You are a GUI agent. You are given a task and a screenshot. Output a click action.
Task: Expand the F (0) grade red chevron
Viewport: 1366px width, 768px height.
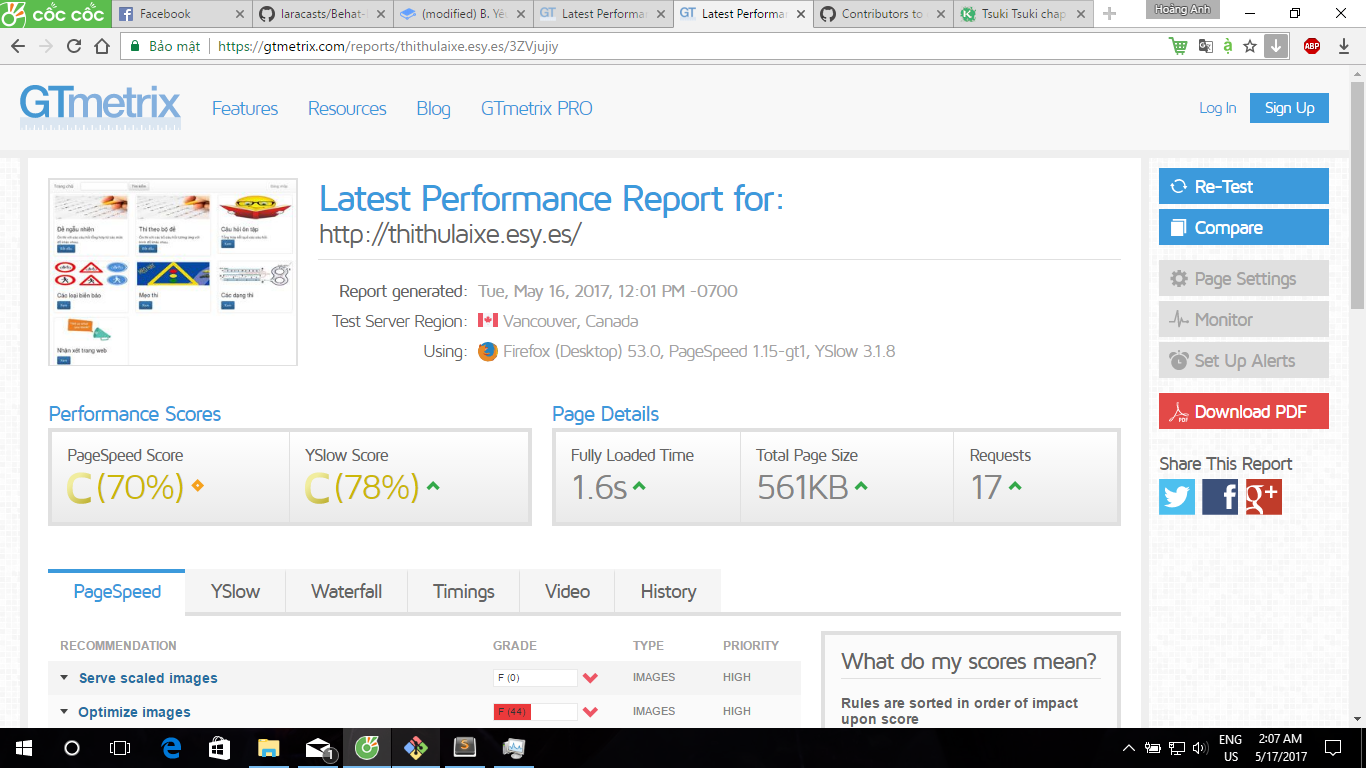pos(590,678)
